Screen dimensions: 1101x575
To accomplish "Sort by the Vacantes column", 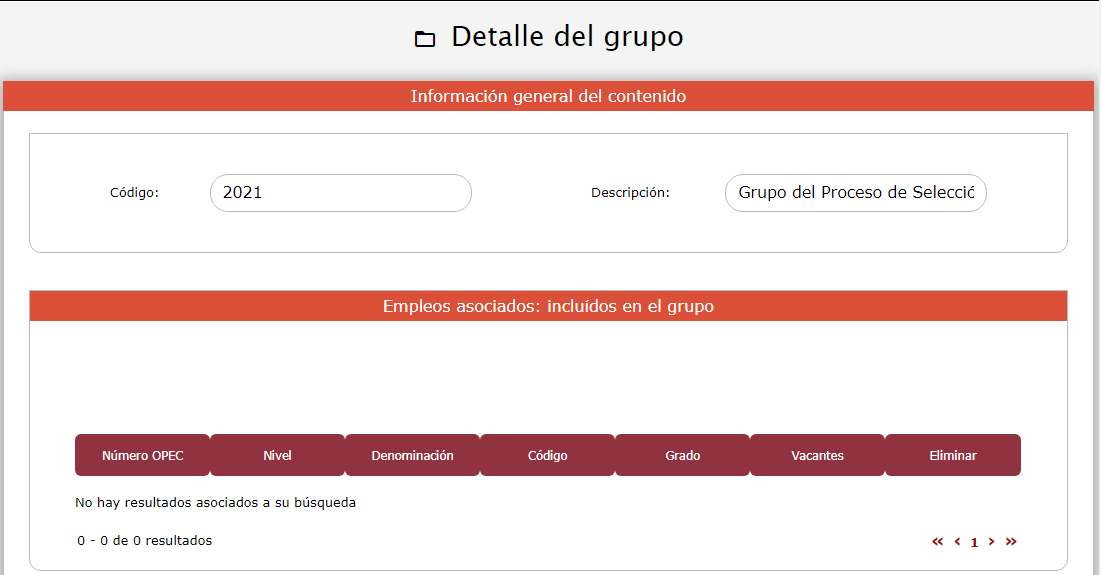I will 817,455.
